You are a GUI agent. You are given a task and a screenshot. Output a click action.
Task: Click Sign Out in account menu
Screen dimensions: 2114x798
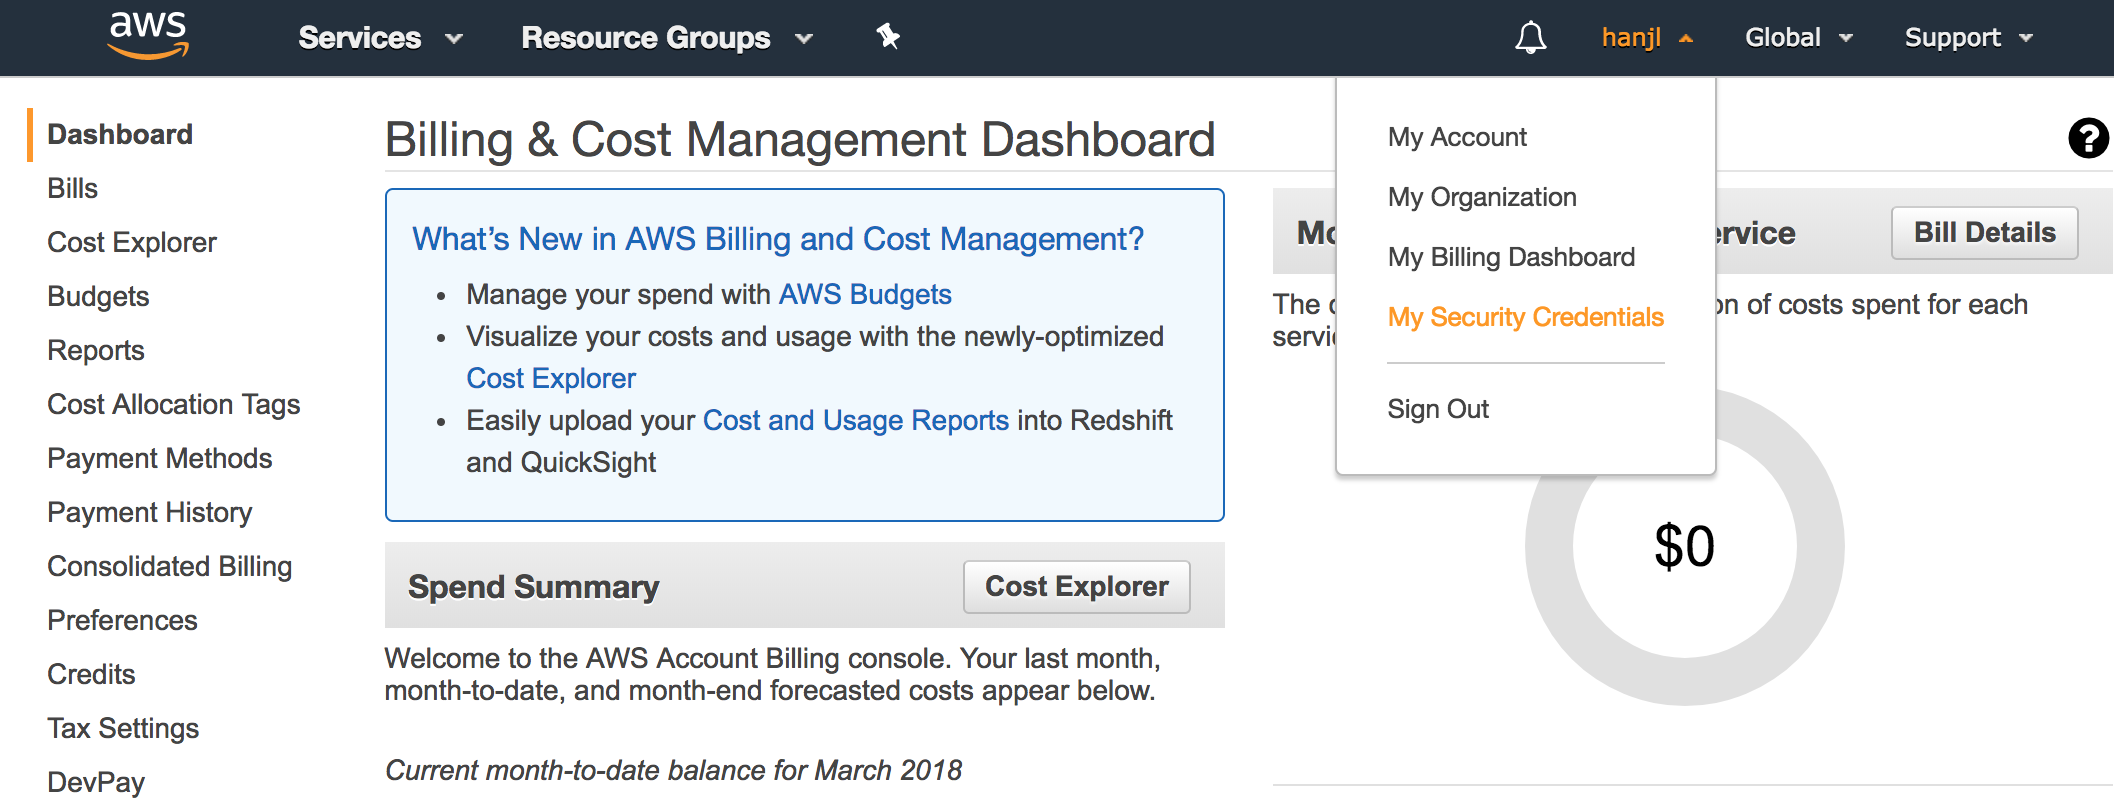tap(1438, 409)
